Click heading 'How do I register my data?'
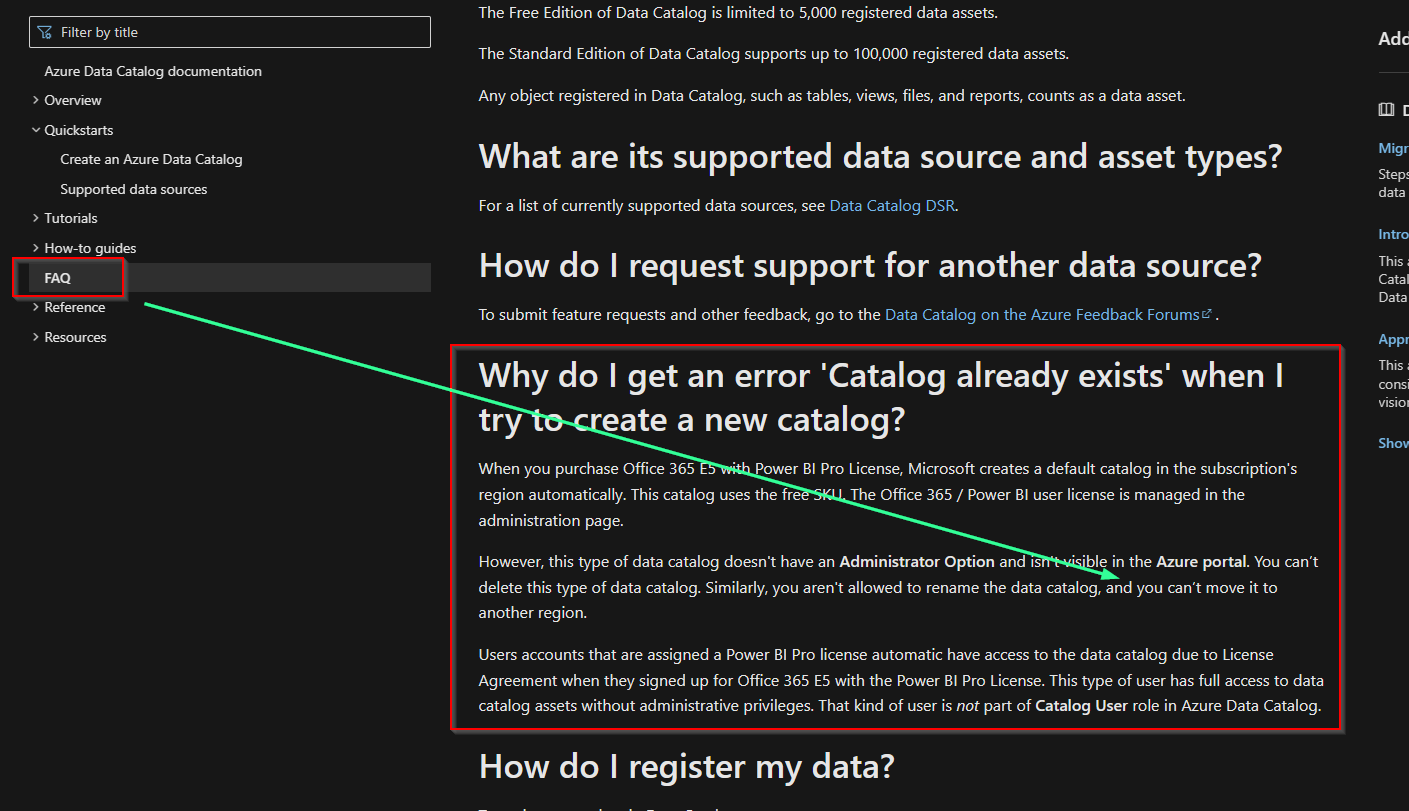This screenshot has height=811, width=1409. click(x=686, y=766)
